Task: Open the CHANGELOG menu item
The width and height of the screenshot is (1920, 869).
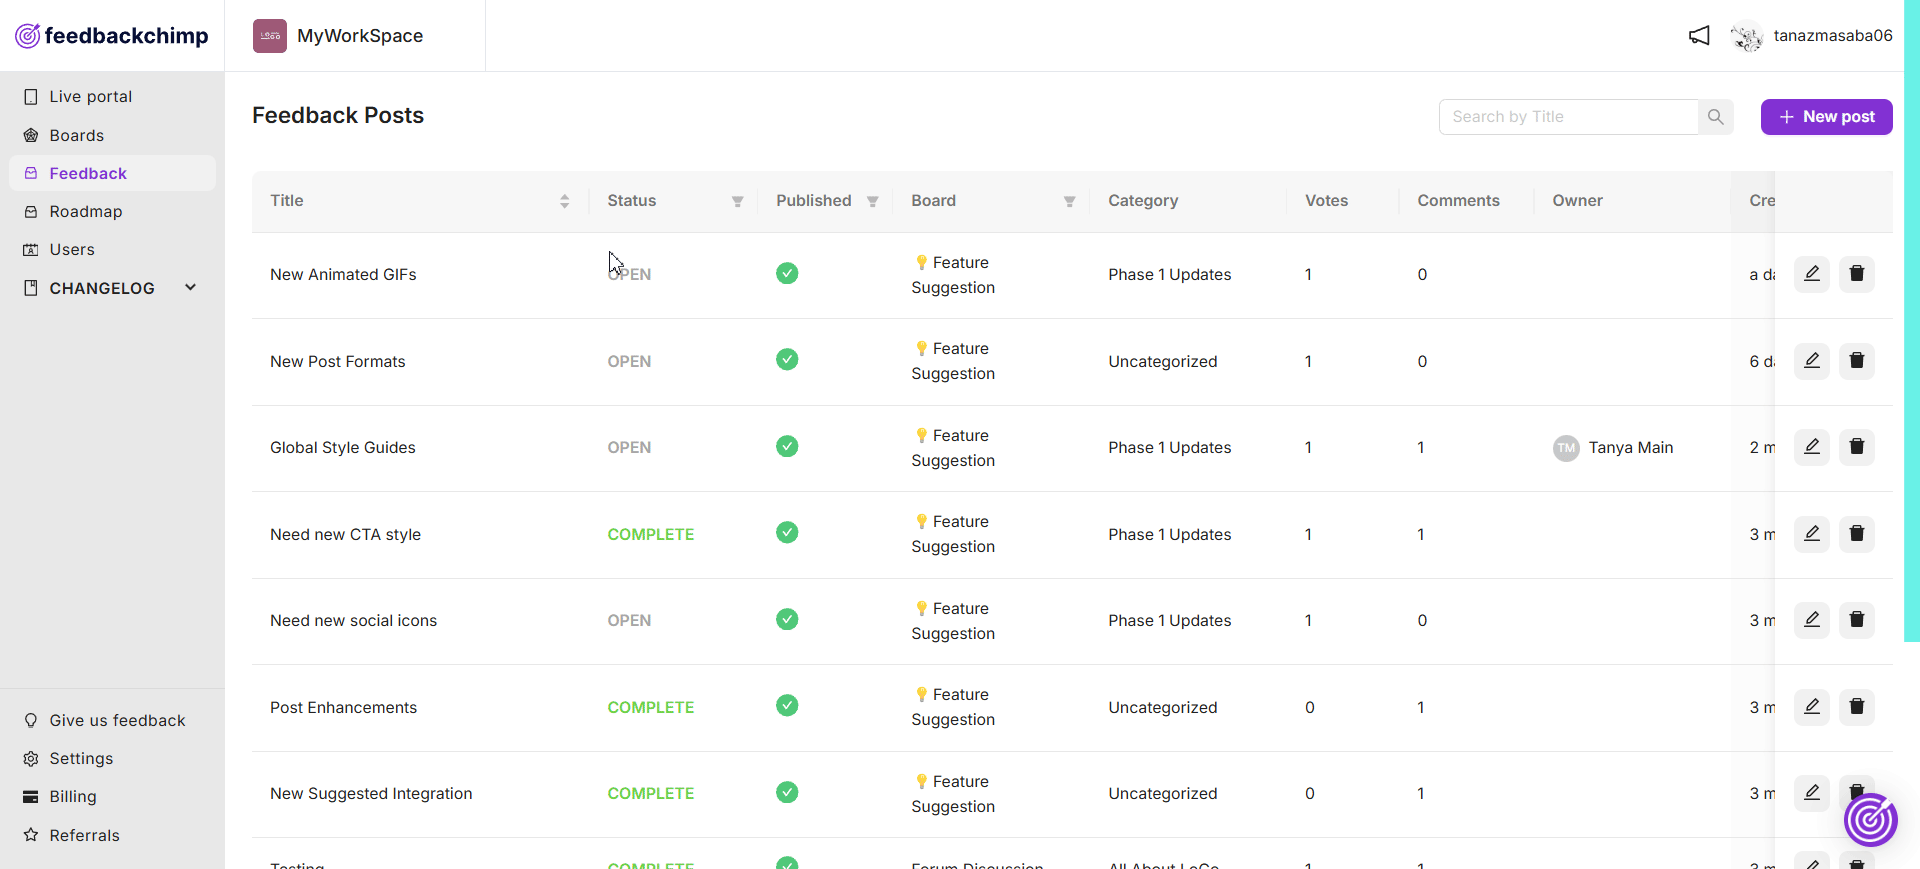Action: 102,288
